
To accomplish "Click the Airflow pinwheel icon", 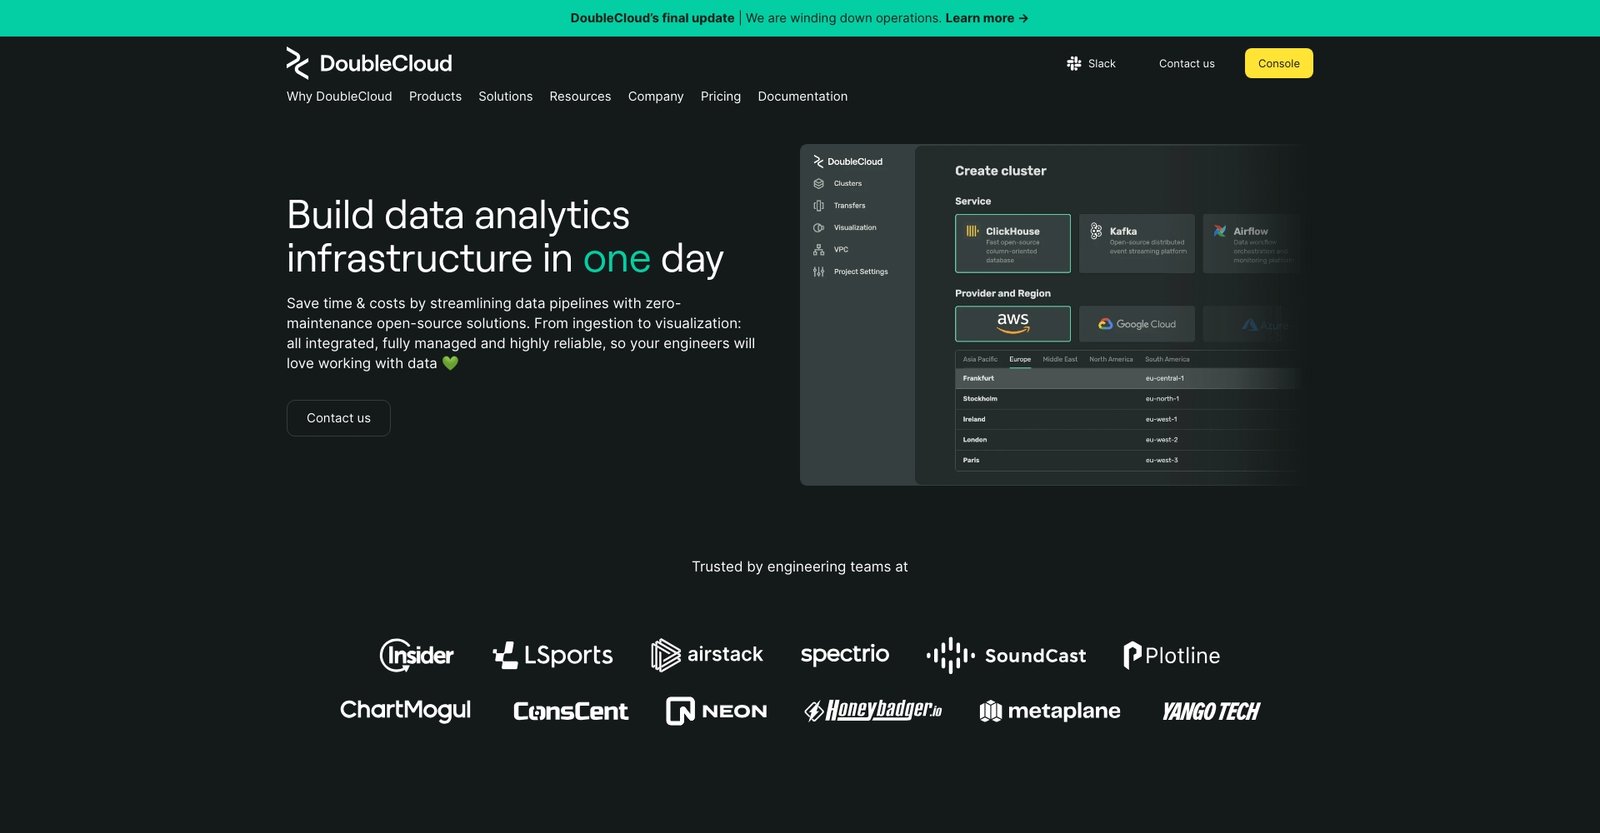I will [1220, 231].
